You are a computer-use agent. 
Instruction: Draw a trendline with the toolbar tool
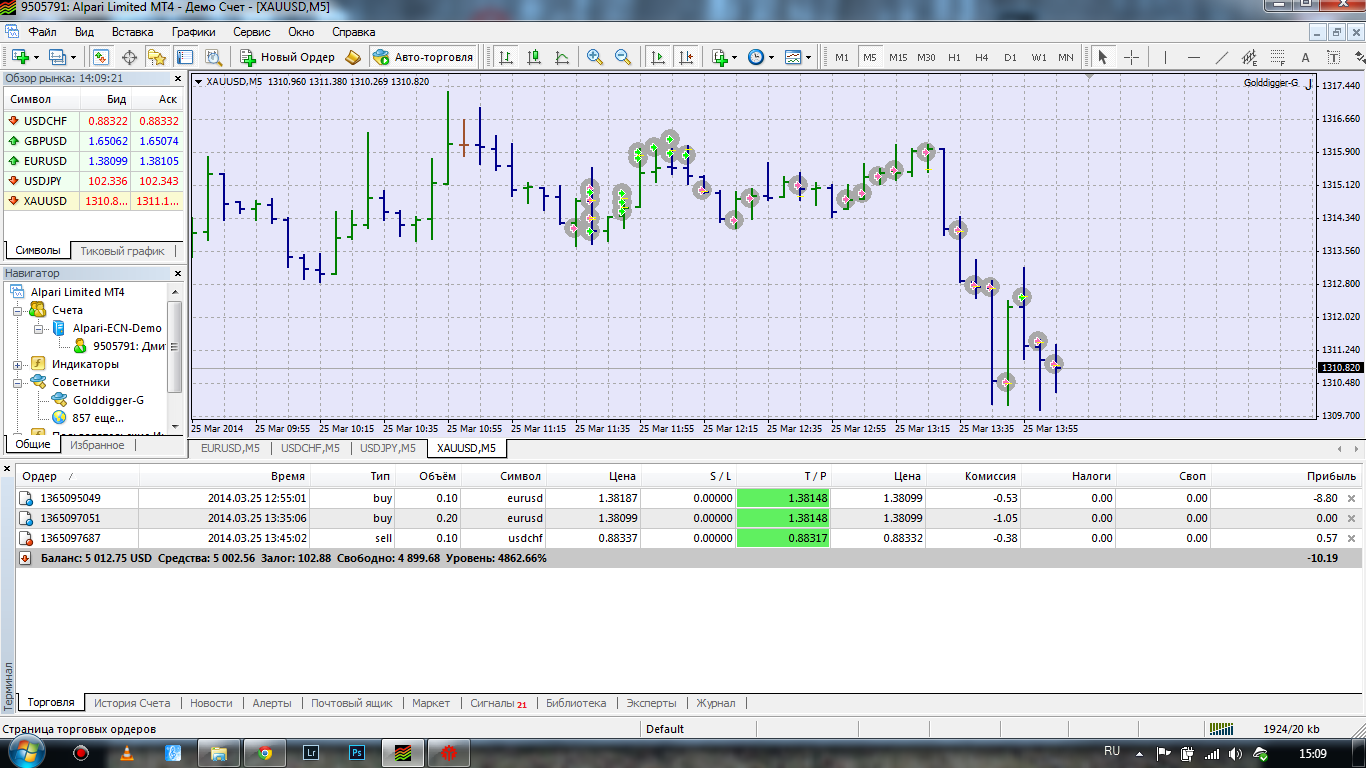(x=1221, y=57)
